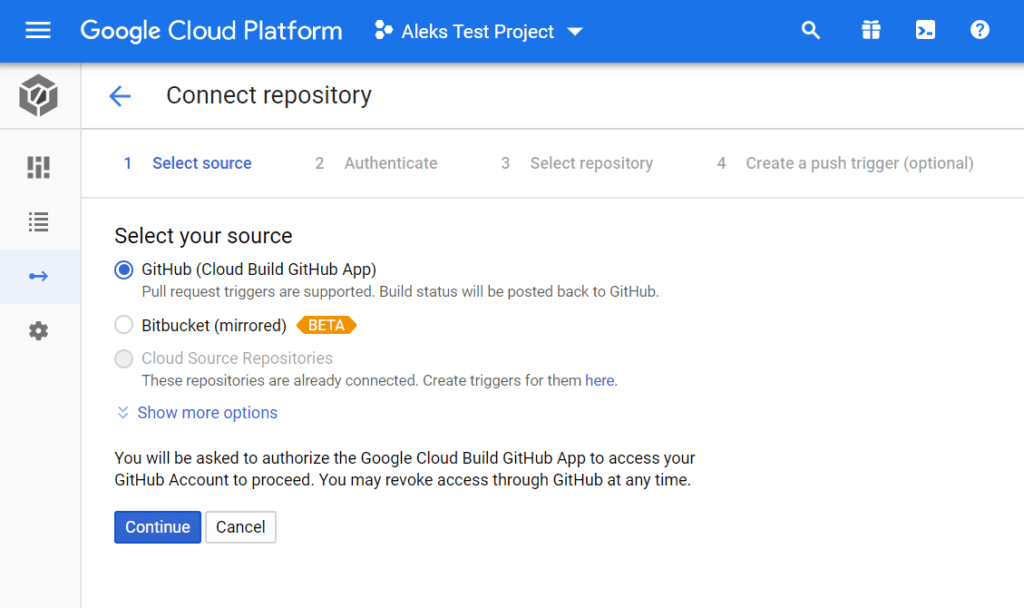This screenshot has height=608, width=1024.
Task: Select the GitHub Cloud Build App source
Action: click(x=123, y=269)
